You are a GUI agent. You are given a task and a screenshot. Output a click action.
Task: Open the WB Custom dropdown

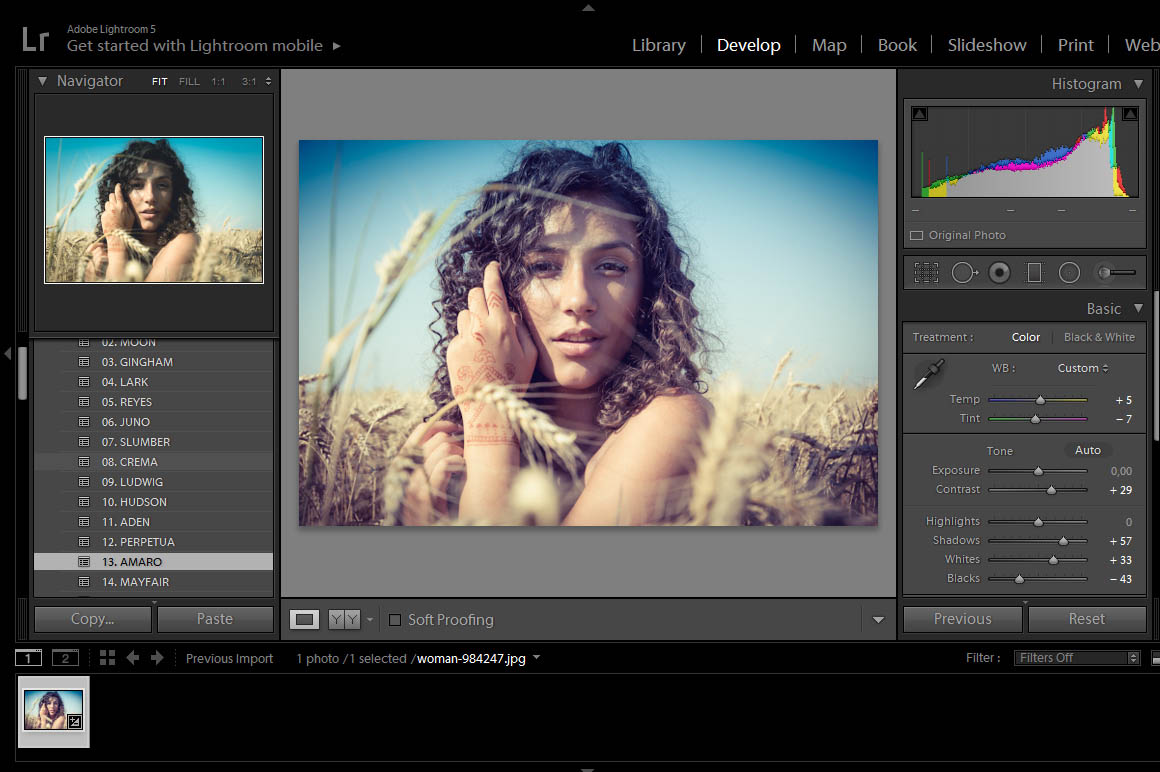[x=1083, y=368]
